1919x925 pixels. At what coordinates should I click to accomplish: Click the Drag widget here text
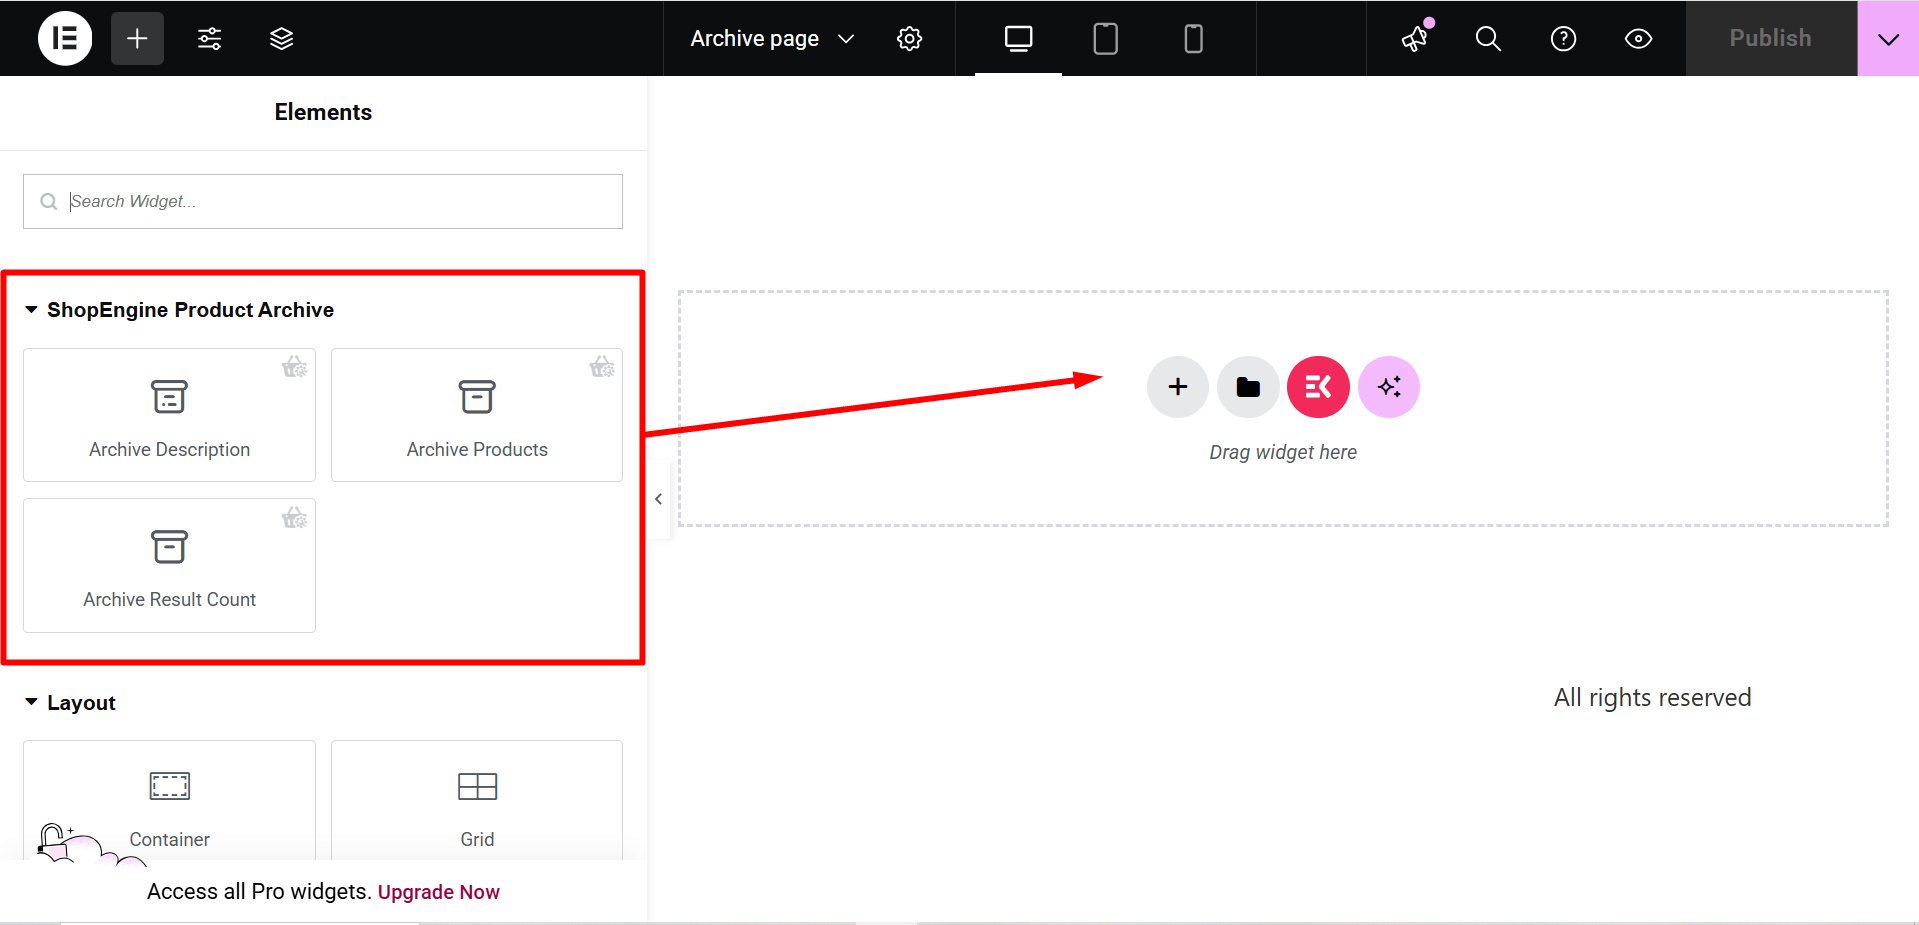coord(1283,452)
